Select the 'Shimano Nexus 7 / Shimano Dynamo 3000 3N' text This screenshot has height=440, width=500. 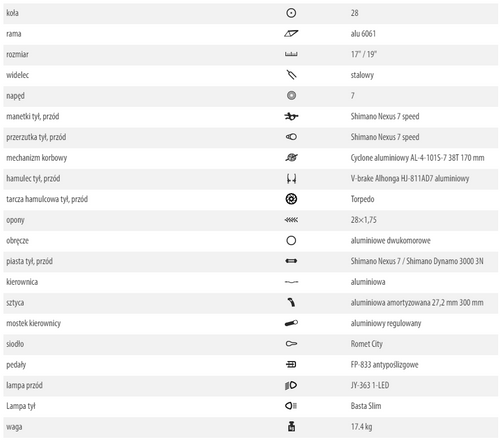(417, 261)
